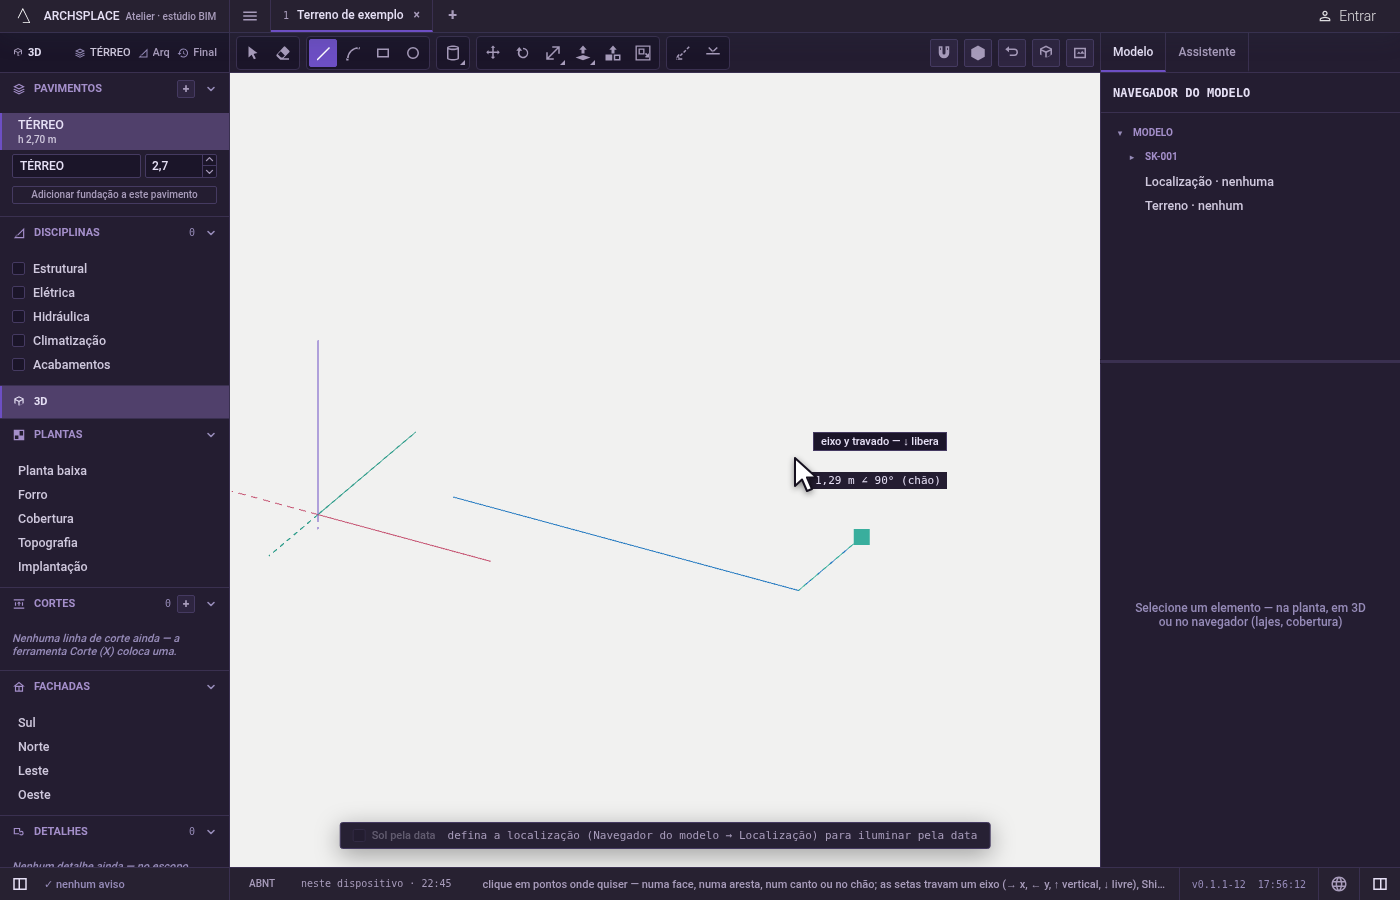Collapse the MODELO tree node
The image size is (1400, 900).
pos(1120,133)
